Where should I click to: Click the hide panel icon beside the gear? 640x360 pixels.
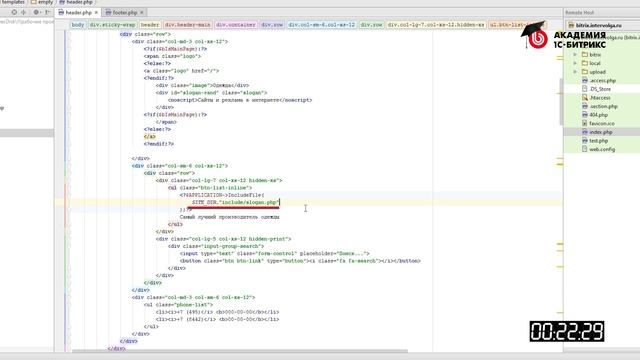[47, 13]
